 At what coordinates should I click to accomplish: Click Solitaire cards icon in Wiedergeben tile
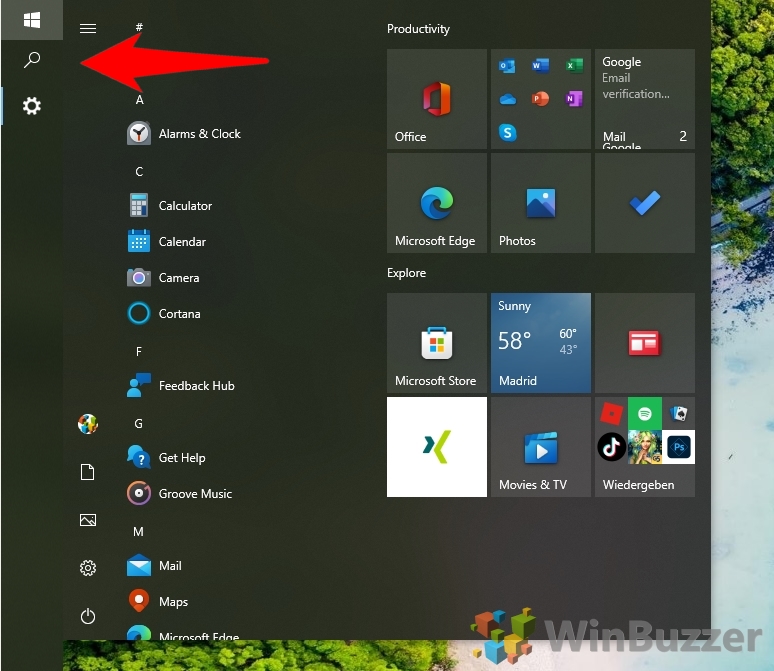(x=679, y=413)
